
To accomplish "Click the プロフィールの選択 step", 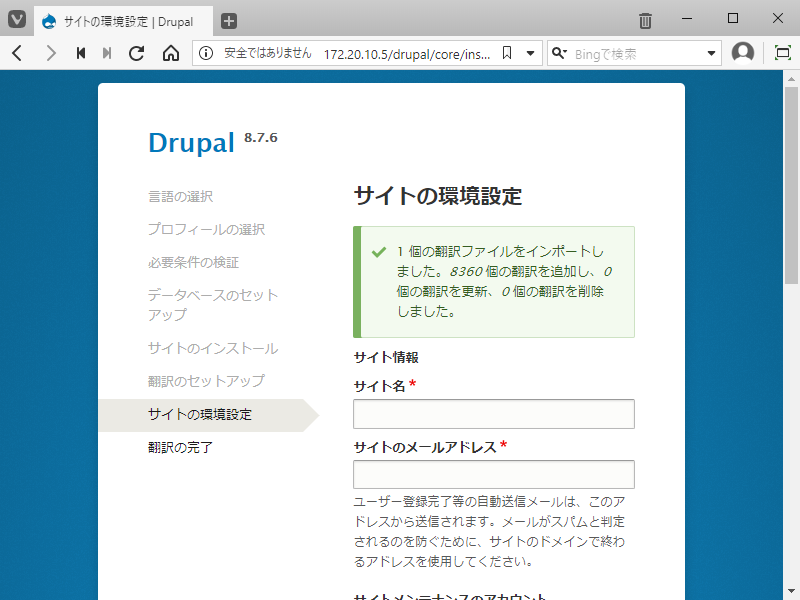I will [x=207, y=230].
